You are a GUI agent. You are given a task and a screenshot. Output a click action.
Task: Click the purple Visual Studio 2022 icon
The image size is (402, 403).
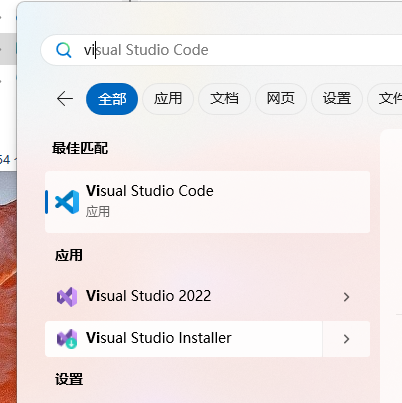click(67, 297)
